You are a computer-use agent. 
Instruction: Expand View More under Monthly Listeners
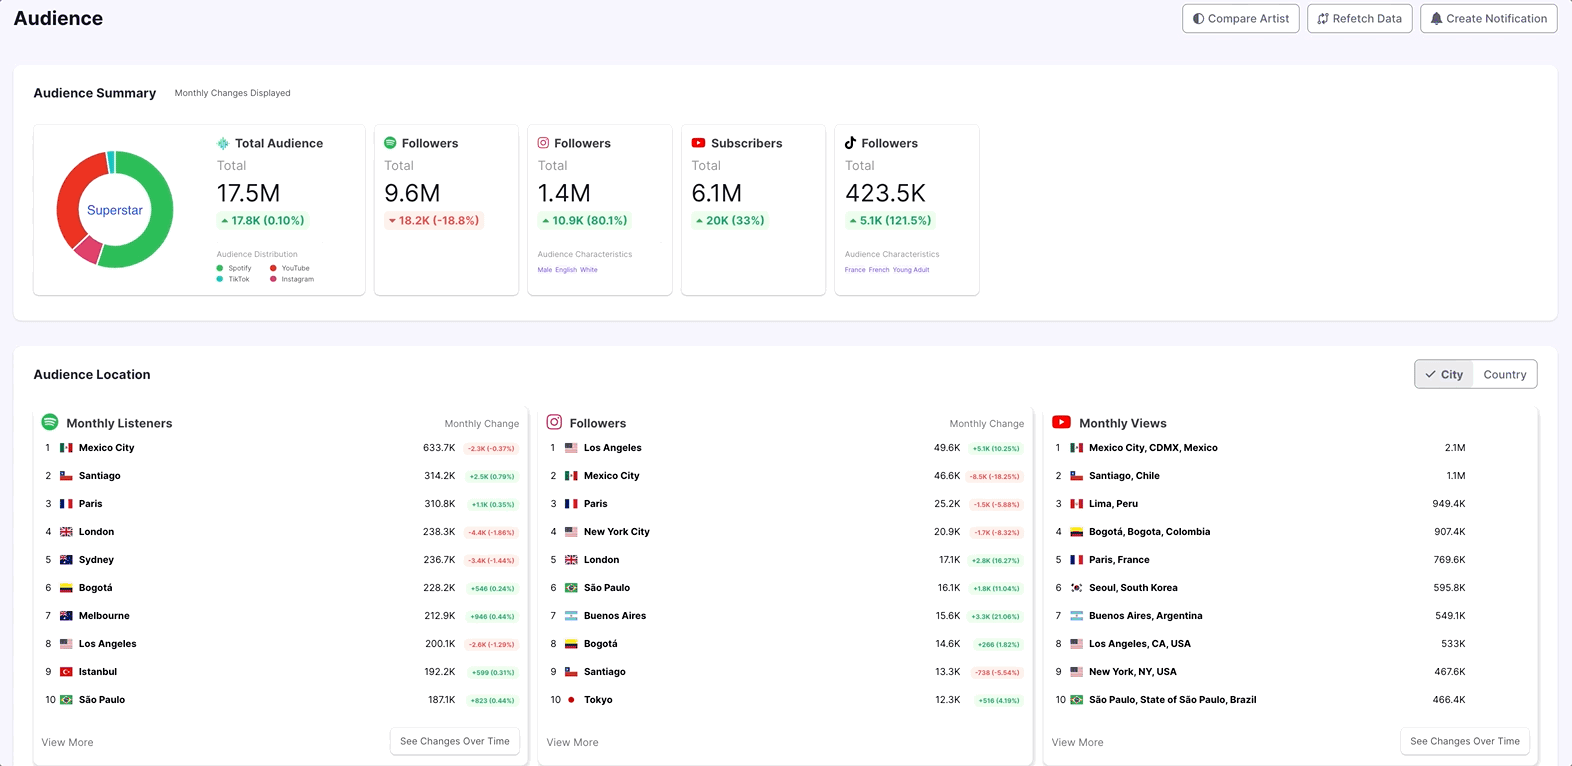(67, 742)
